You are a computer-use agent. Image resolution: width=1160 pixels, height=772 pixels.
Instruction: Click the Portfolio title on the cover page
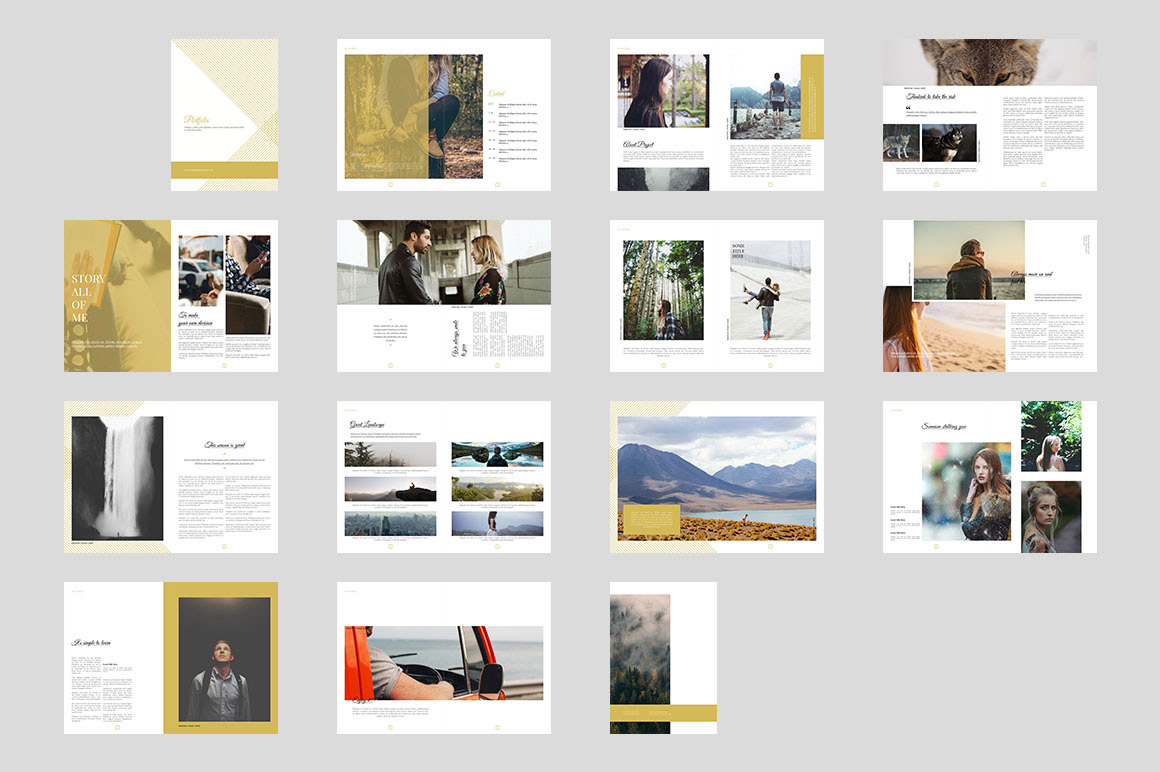pos(196,118)
